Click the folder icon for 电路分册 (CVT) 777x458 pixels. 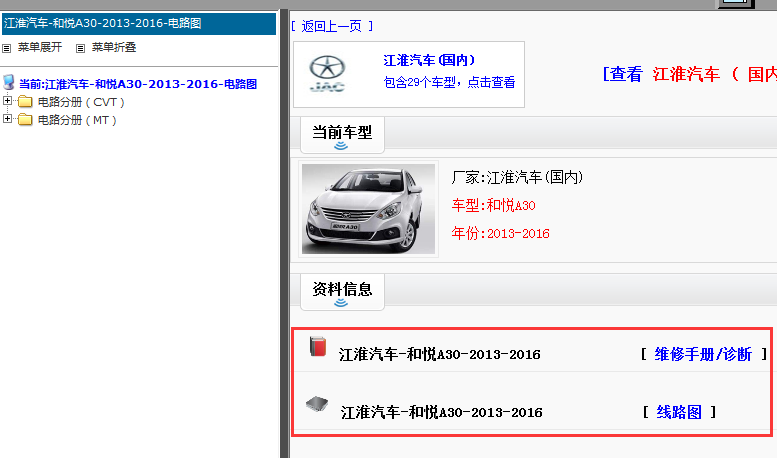click(x=25, y=102)
